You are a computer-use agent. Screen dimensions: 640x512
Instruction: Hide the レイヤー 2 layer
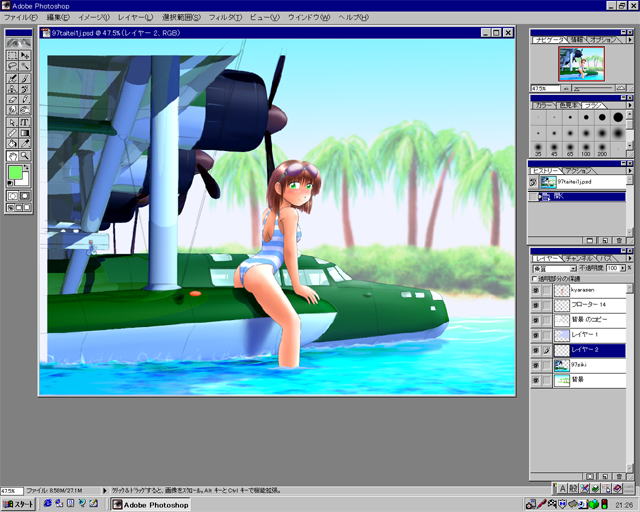(x=536, y=350)
